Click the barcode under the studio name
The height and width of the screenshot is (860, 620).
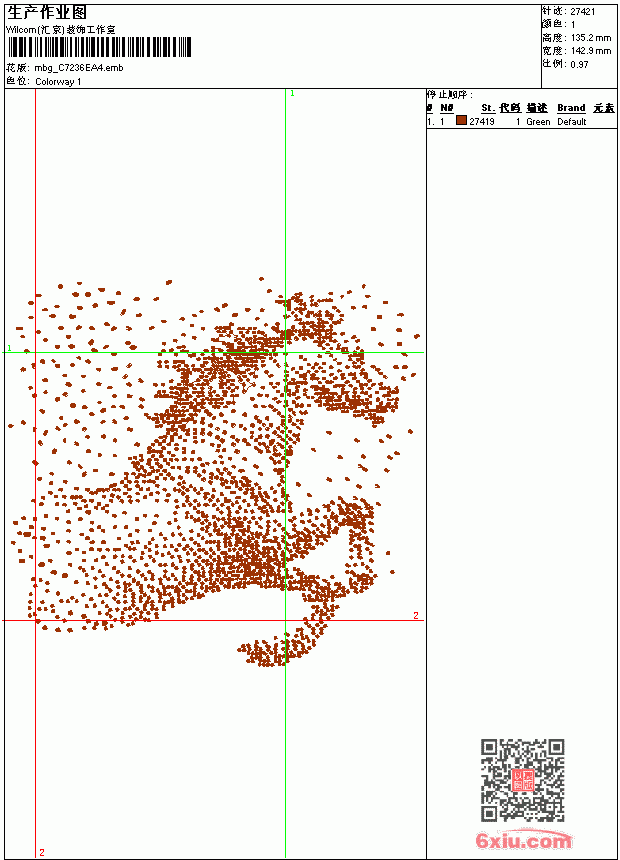coord(99,47)
